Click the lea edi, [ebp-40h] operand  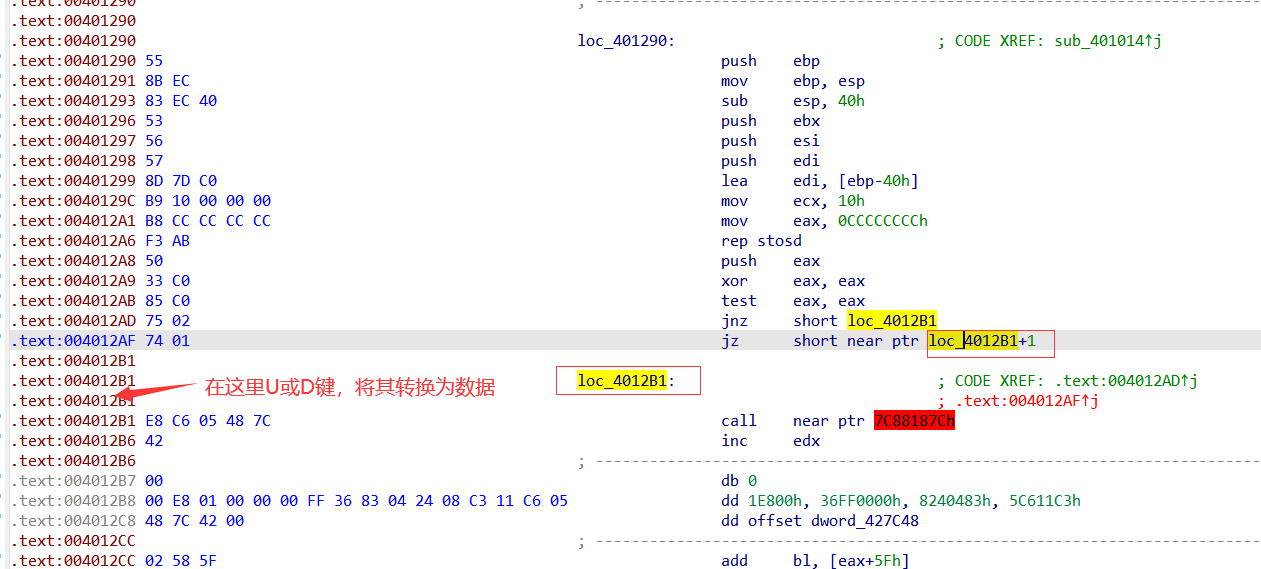tap(855, 181)
